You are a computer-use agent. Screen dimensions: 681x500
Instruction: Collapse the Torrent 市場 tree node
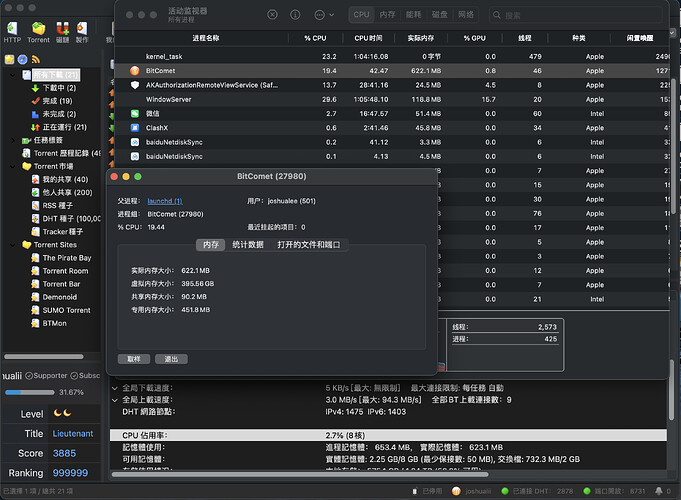[13, 166]
